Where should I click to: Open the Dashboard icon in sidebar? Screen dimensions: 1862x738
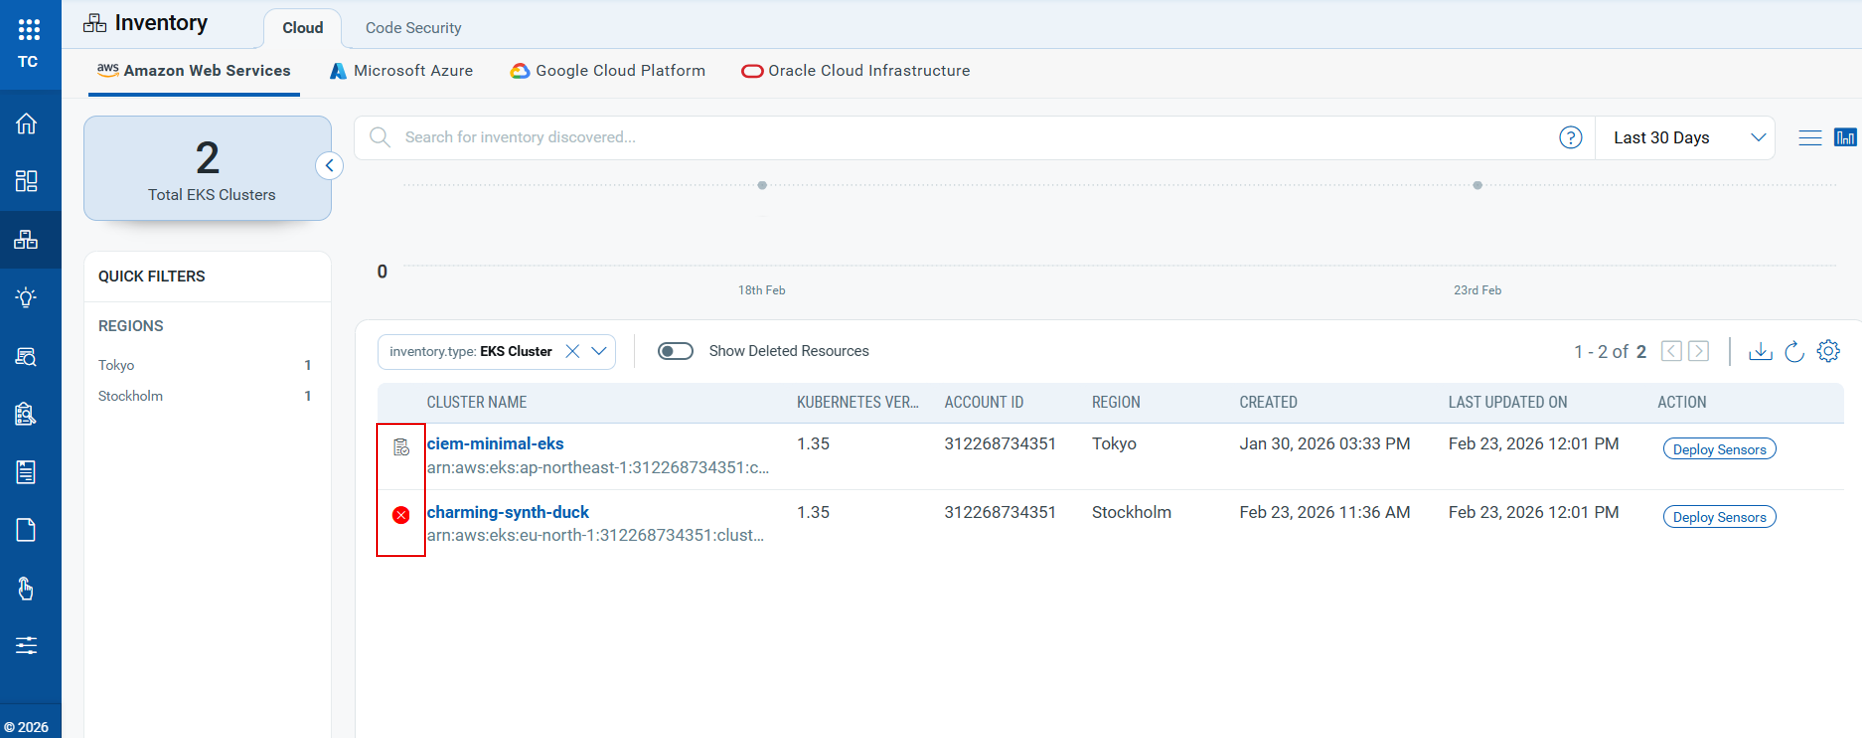(27, 181)
